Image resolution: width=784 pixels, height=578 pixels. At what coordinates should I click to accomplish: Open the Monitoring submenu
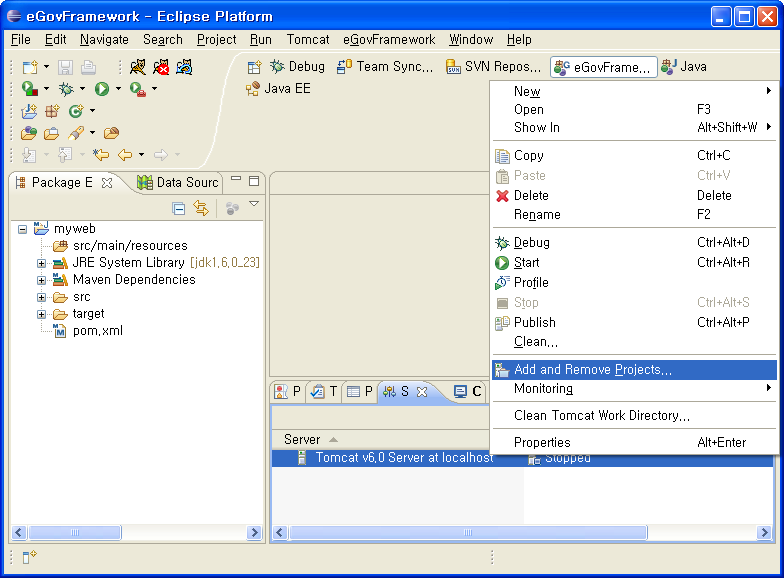click(x=634, y=388)
